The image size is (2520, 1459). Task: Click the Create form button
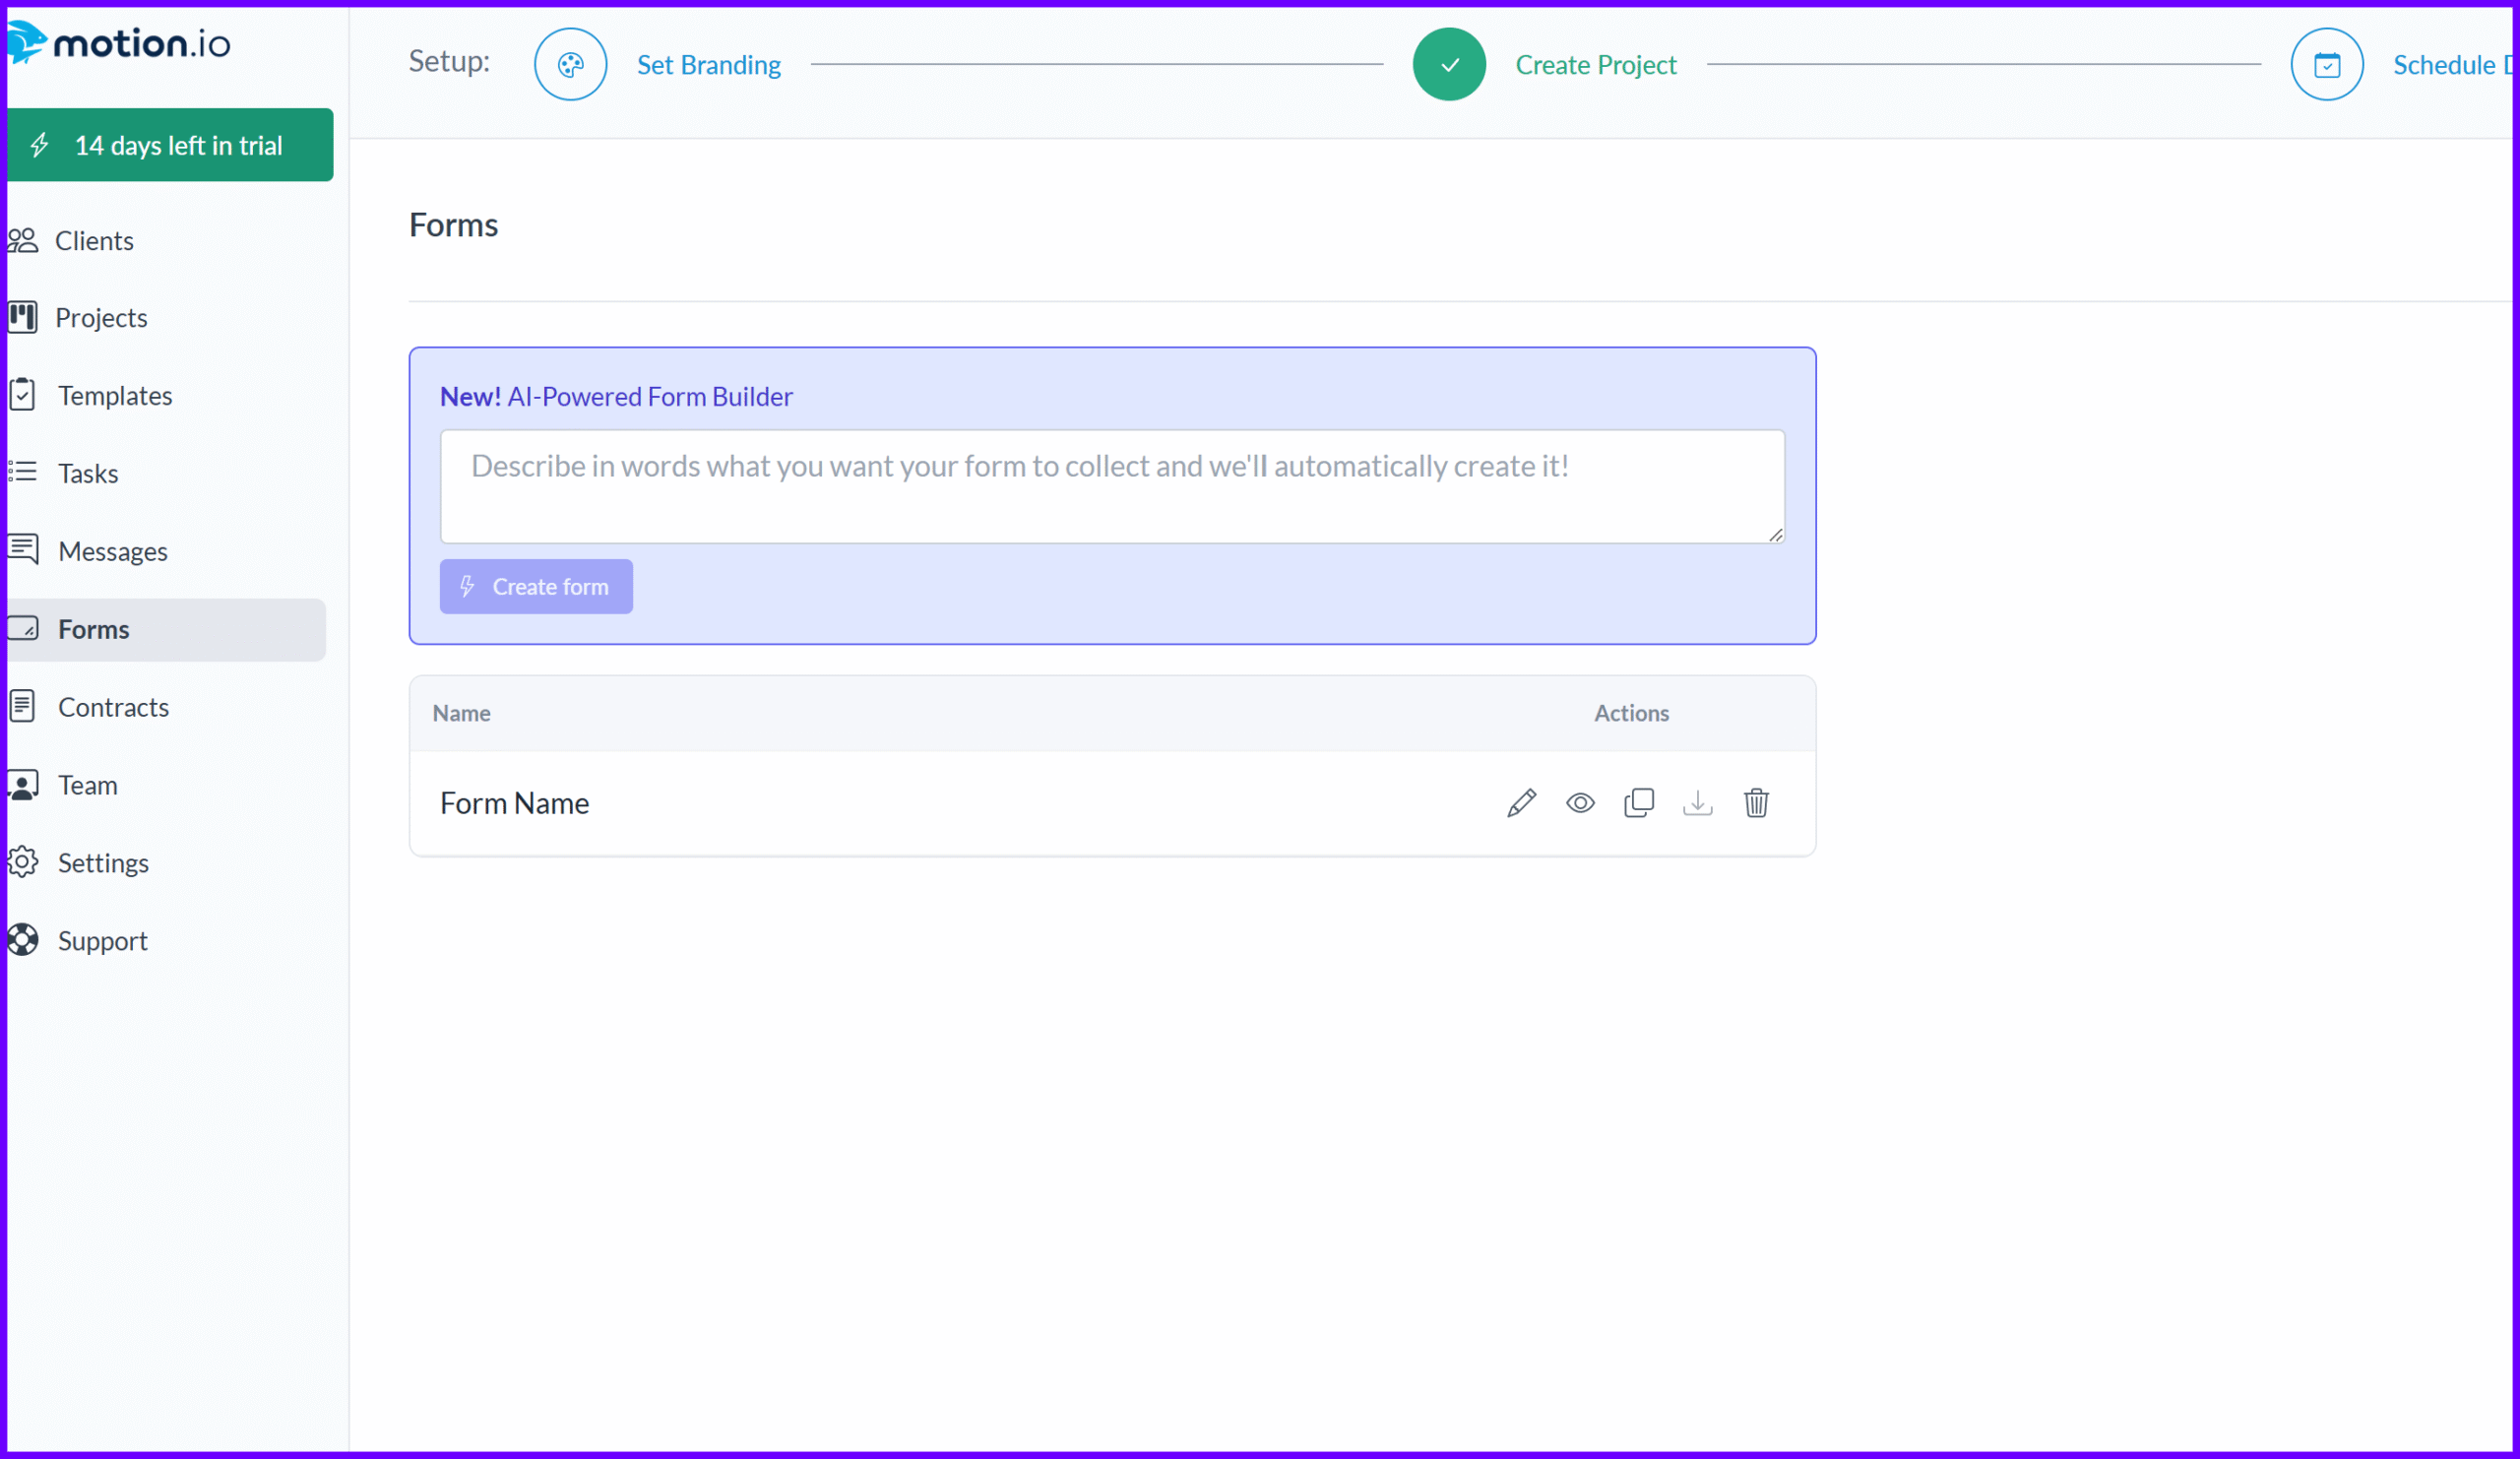pos(536,586)
